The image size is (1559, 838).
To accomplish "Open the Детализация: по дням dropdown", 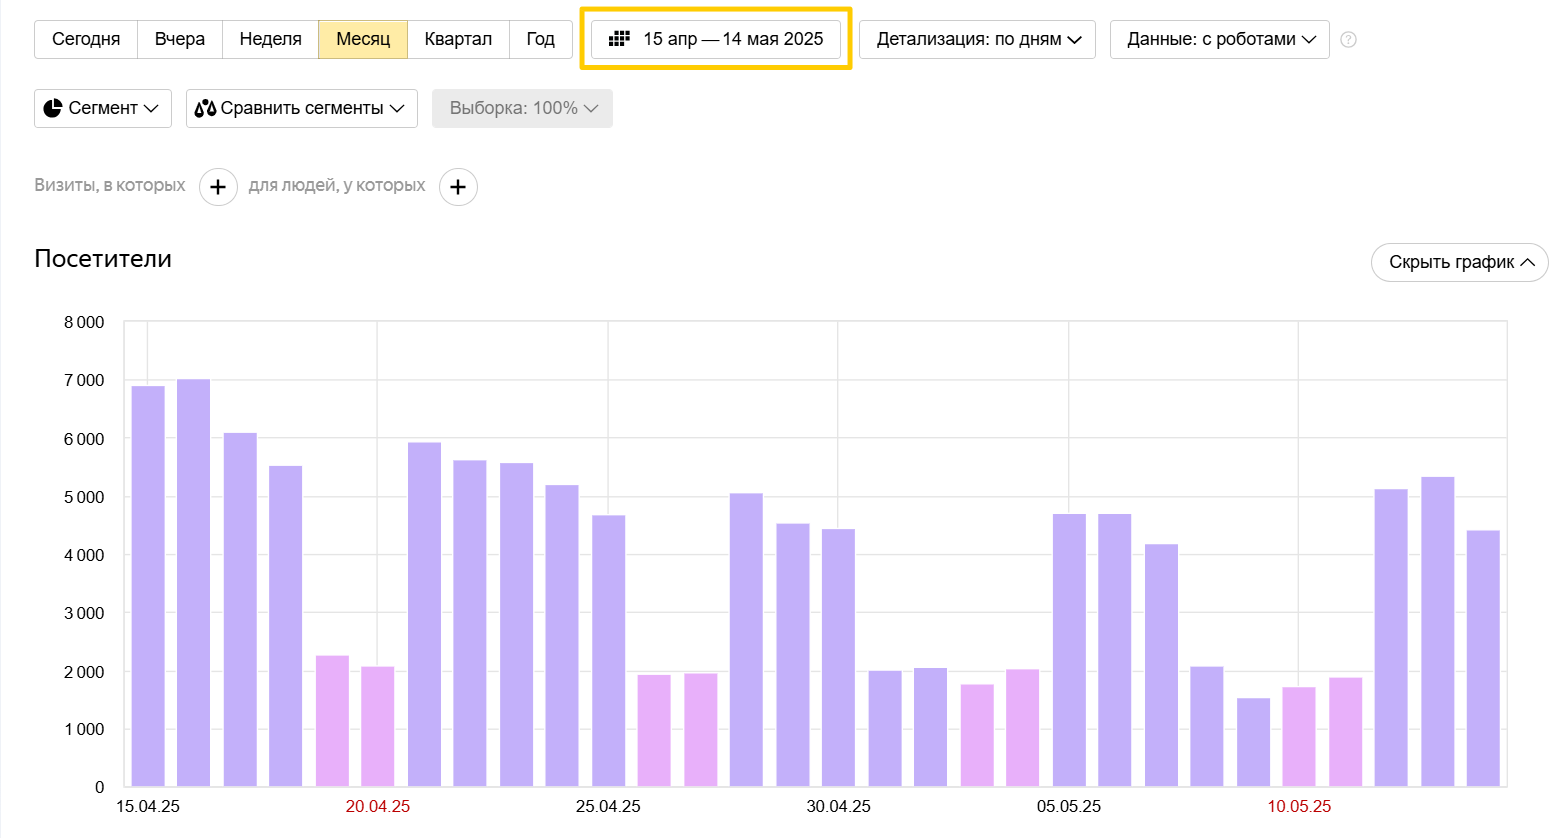I will click(977, 39).
